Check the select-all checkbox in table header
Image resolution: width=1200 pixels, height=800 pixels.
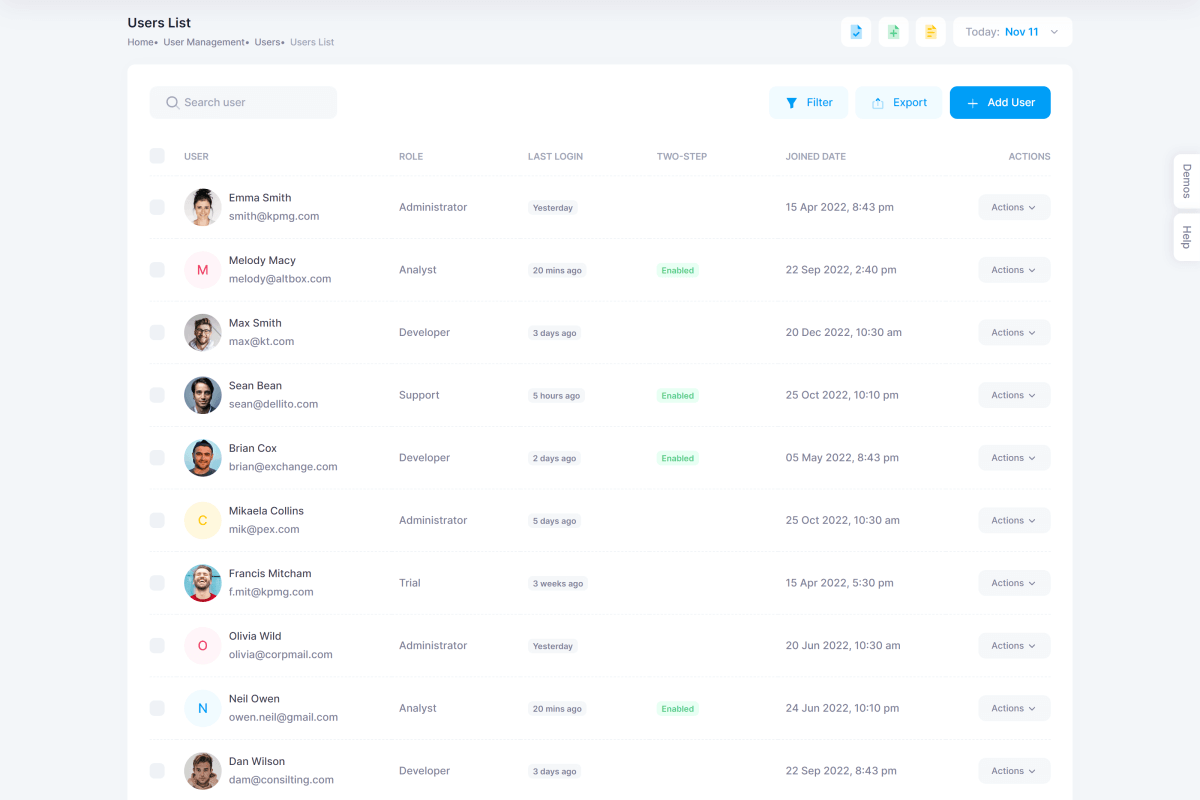pos(157,156)
